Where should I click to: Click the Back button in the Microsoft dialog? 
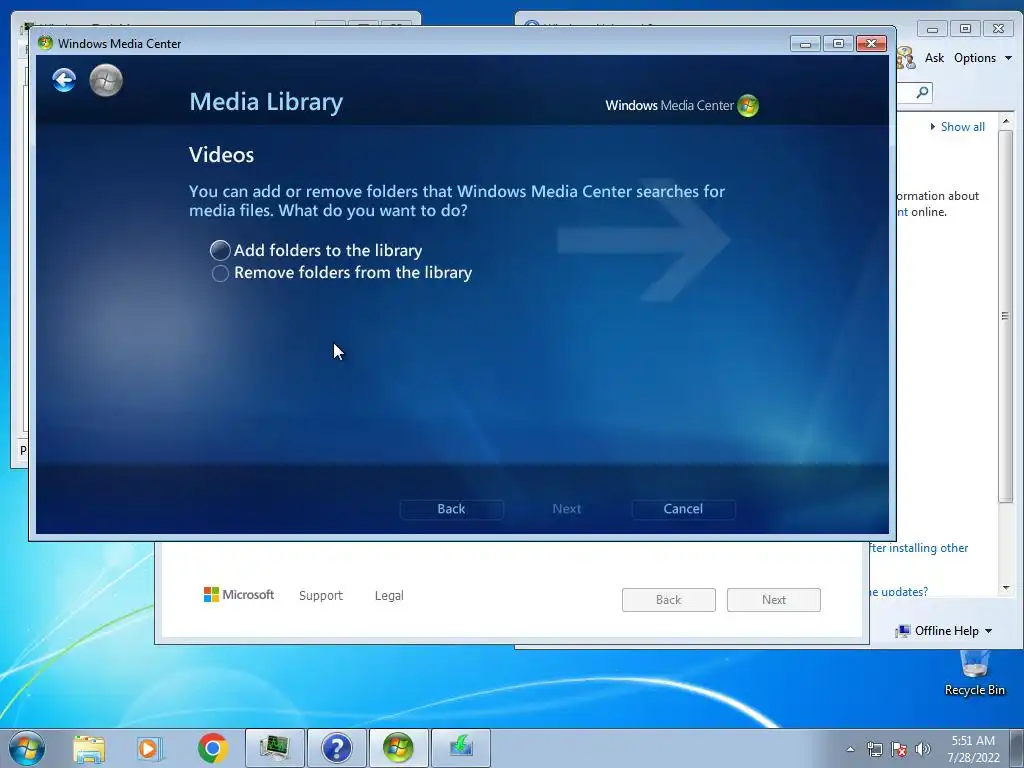[669, 600]
